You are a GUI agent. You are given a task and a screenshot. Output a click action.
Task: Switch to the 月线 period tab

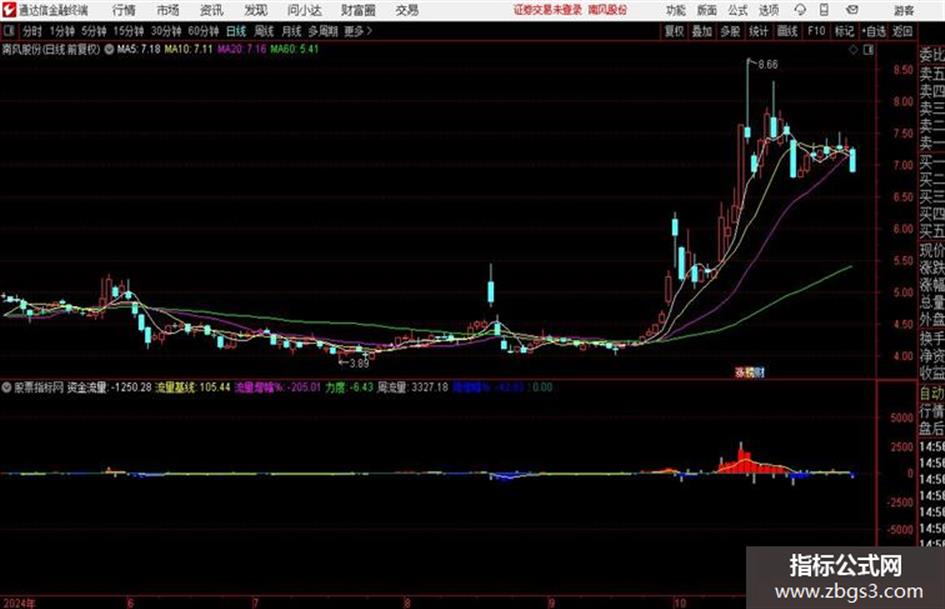pos(292,31)
